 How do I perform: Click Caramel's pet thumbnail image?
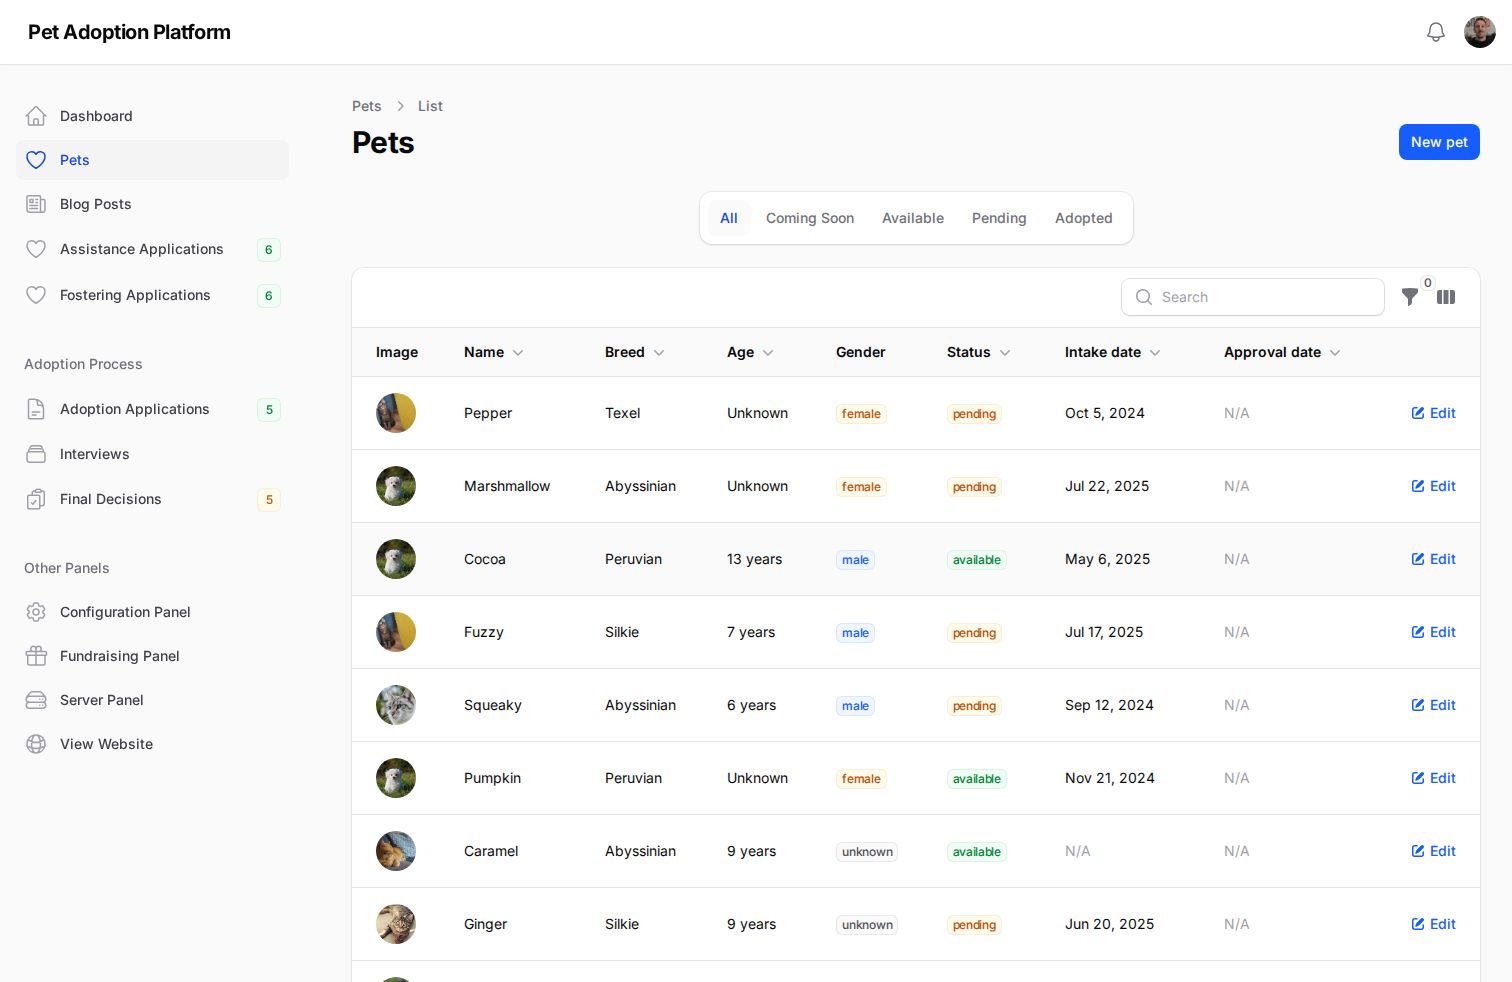pos(396,851)
